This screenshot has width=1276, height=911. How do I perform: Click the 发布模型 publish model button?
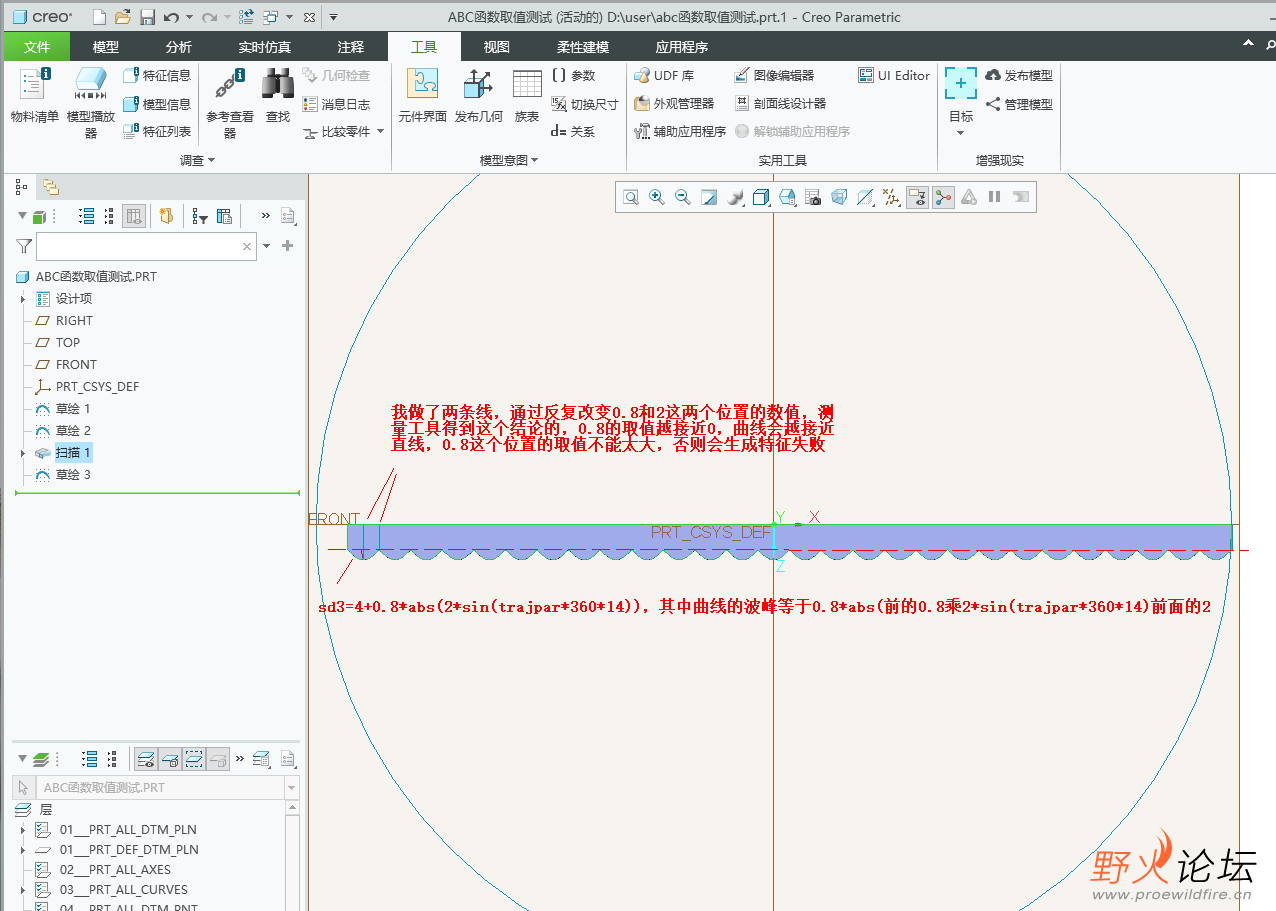click(x=1019, y=76)
